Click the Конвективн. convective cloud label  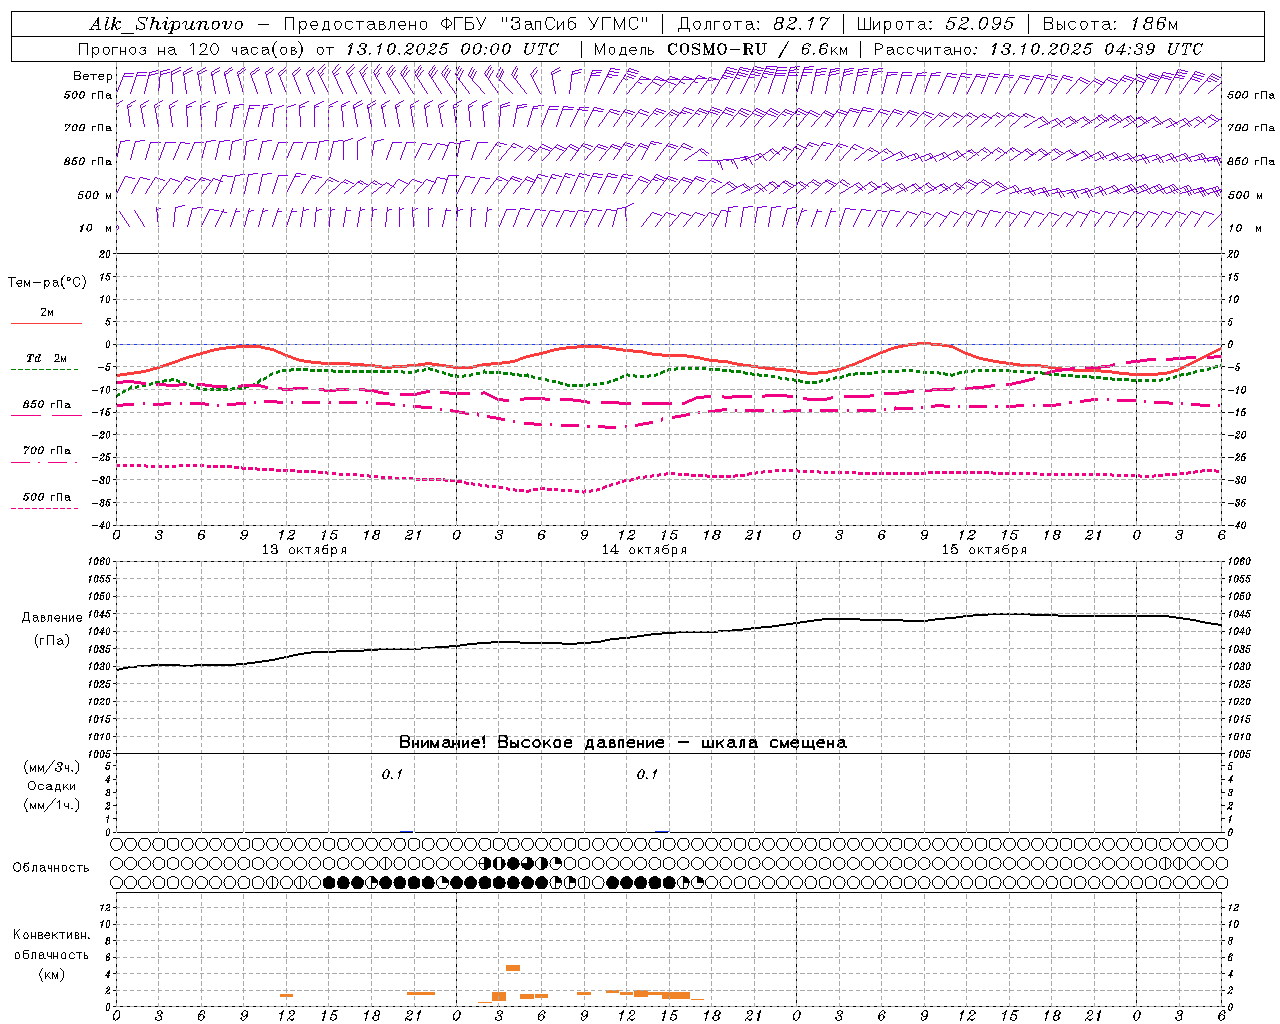(51, 935)
